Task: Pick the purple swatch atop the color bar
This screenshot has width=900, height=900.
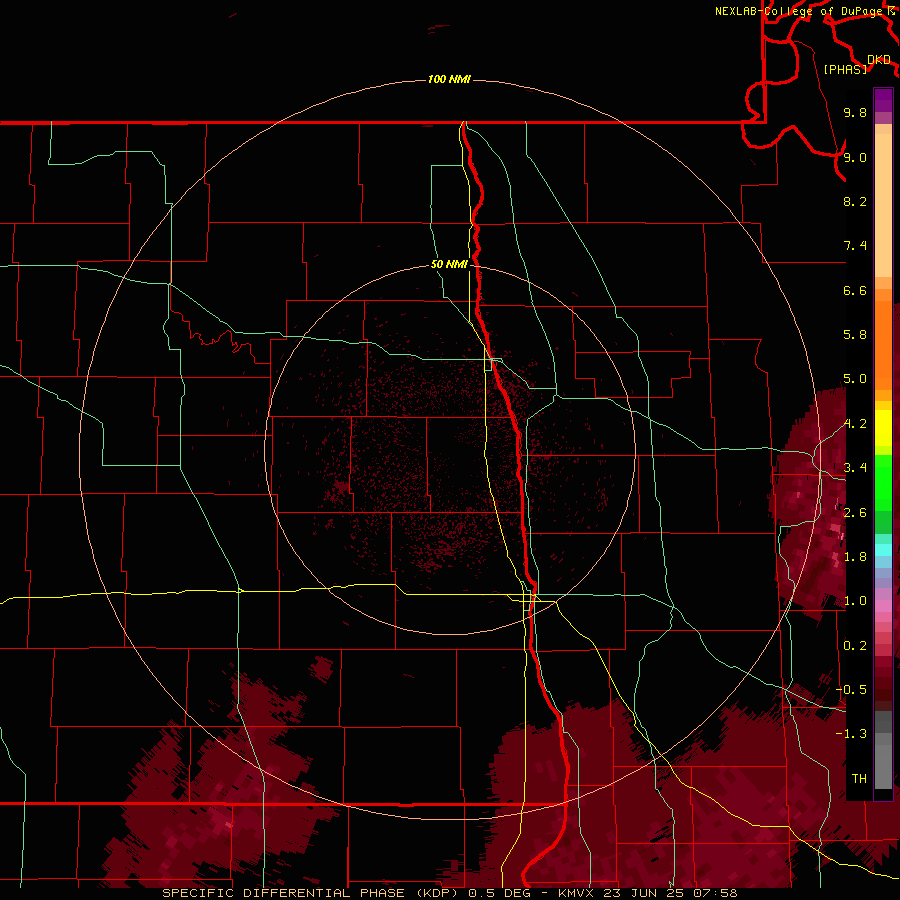Action: (883, 100)
